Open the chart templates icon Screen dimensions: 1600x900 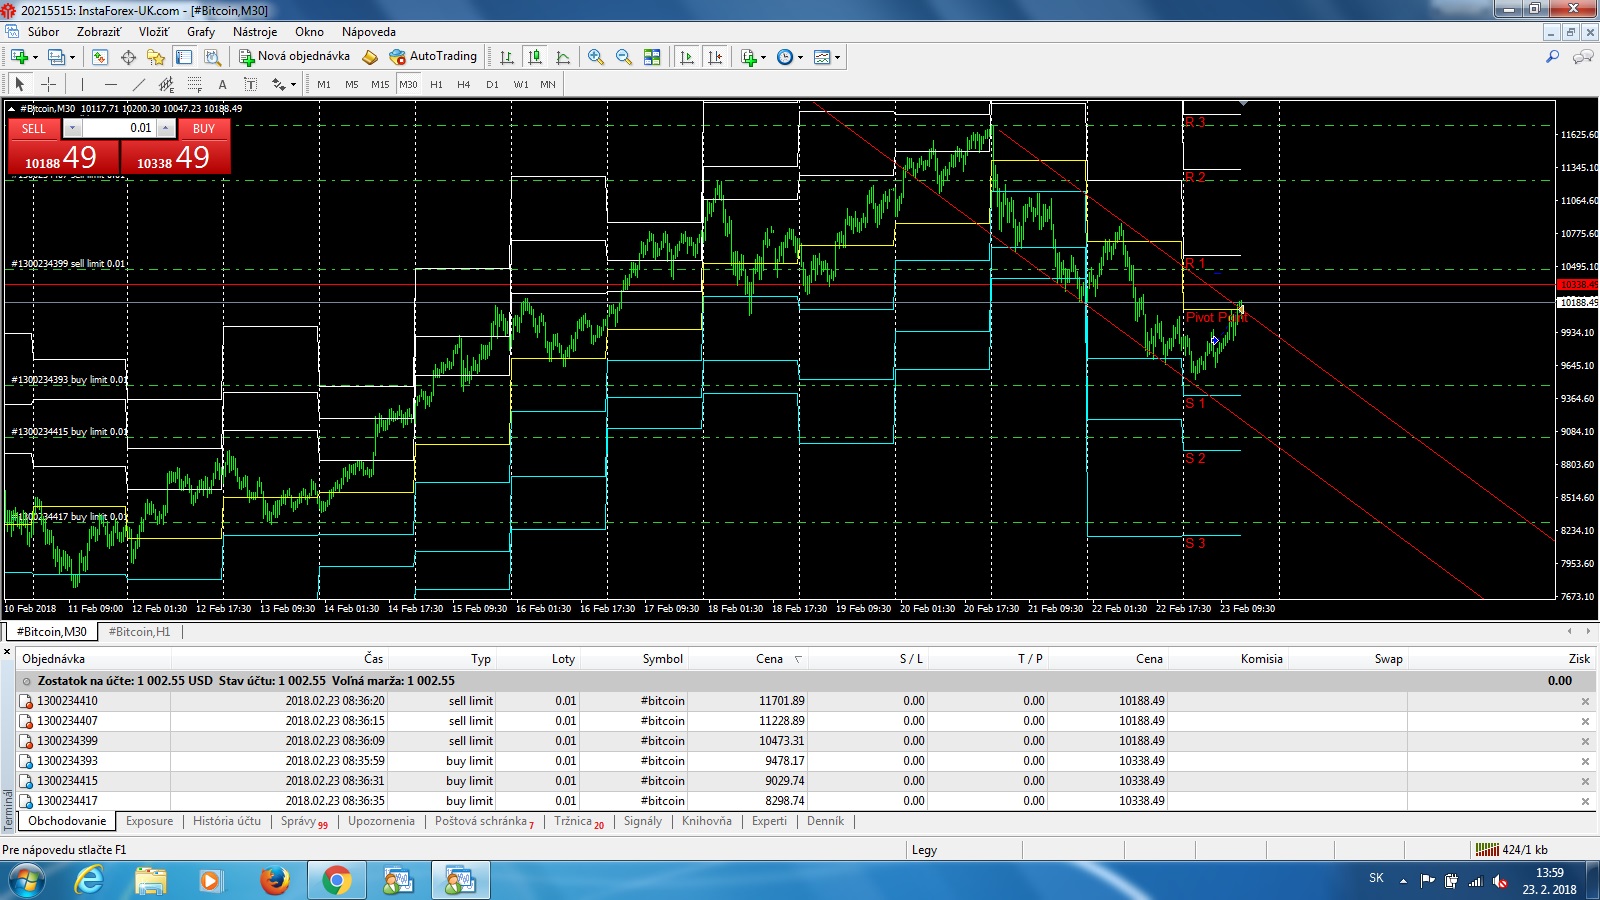click(x=822, y=57)
